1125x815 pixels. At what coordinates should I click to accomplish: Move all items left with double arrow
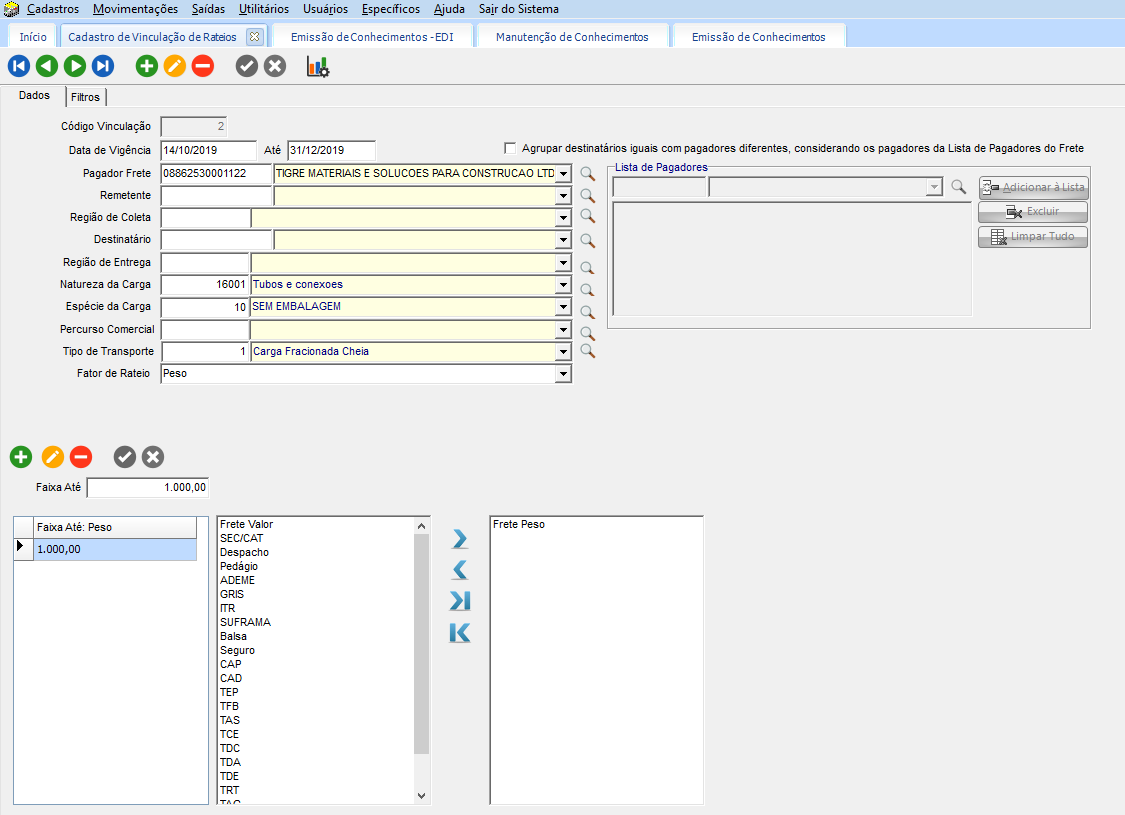tap(460, 633)
